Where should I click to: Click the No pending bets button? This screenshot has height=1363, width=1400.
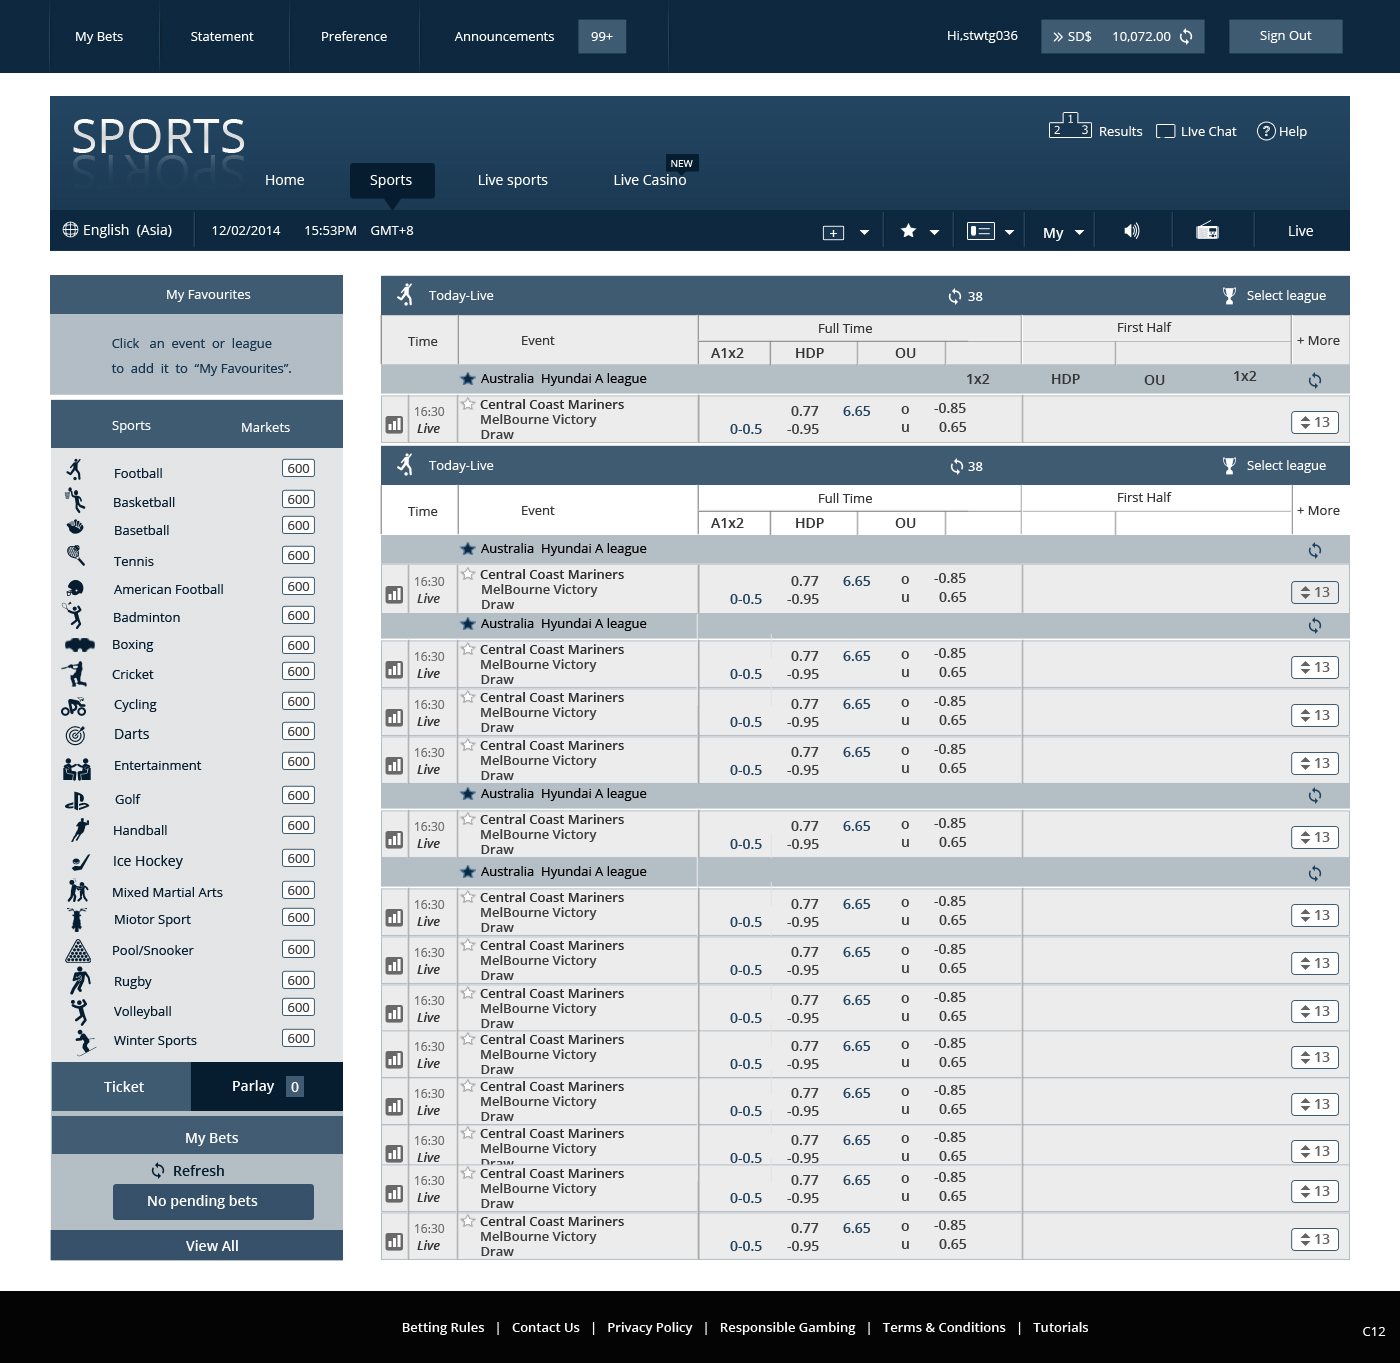(x=213, y=1202)
